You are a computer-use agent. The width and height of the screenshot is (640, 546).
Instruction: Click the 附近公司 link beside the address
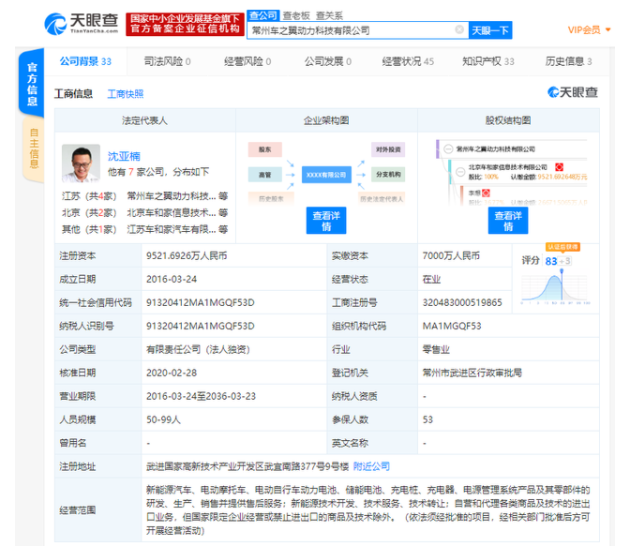coord(372,466)
